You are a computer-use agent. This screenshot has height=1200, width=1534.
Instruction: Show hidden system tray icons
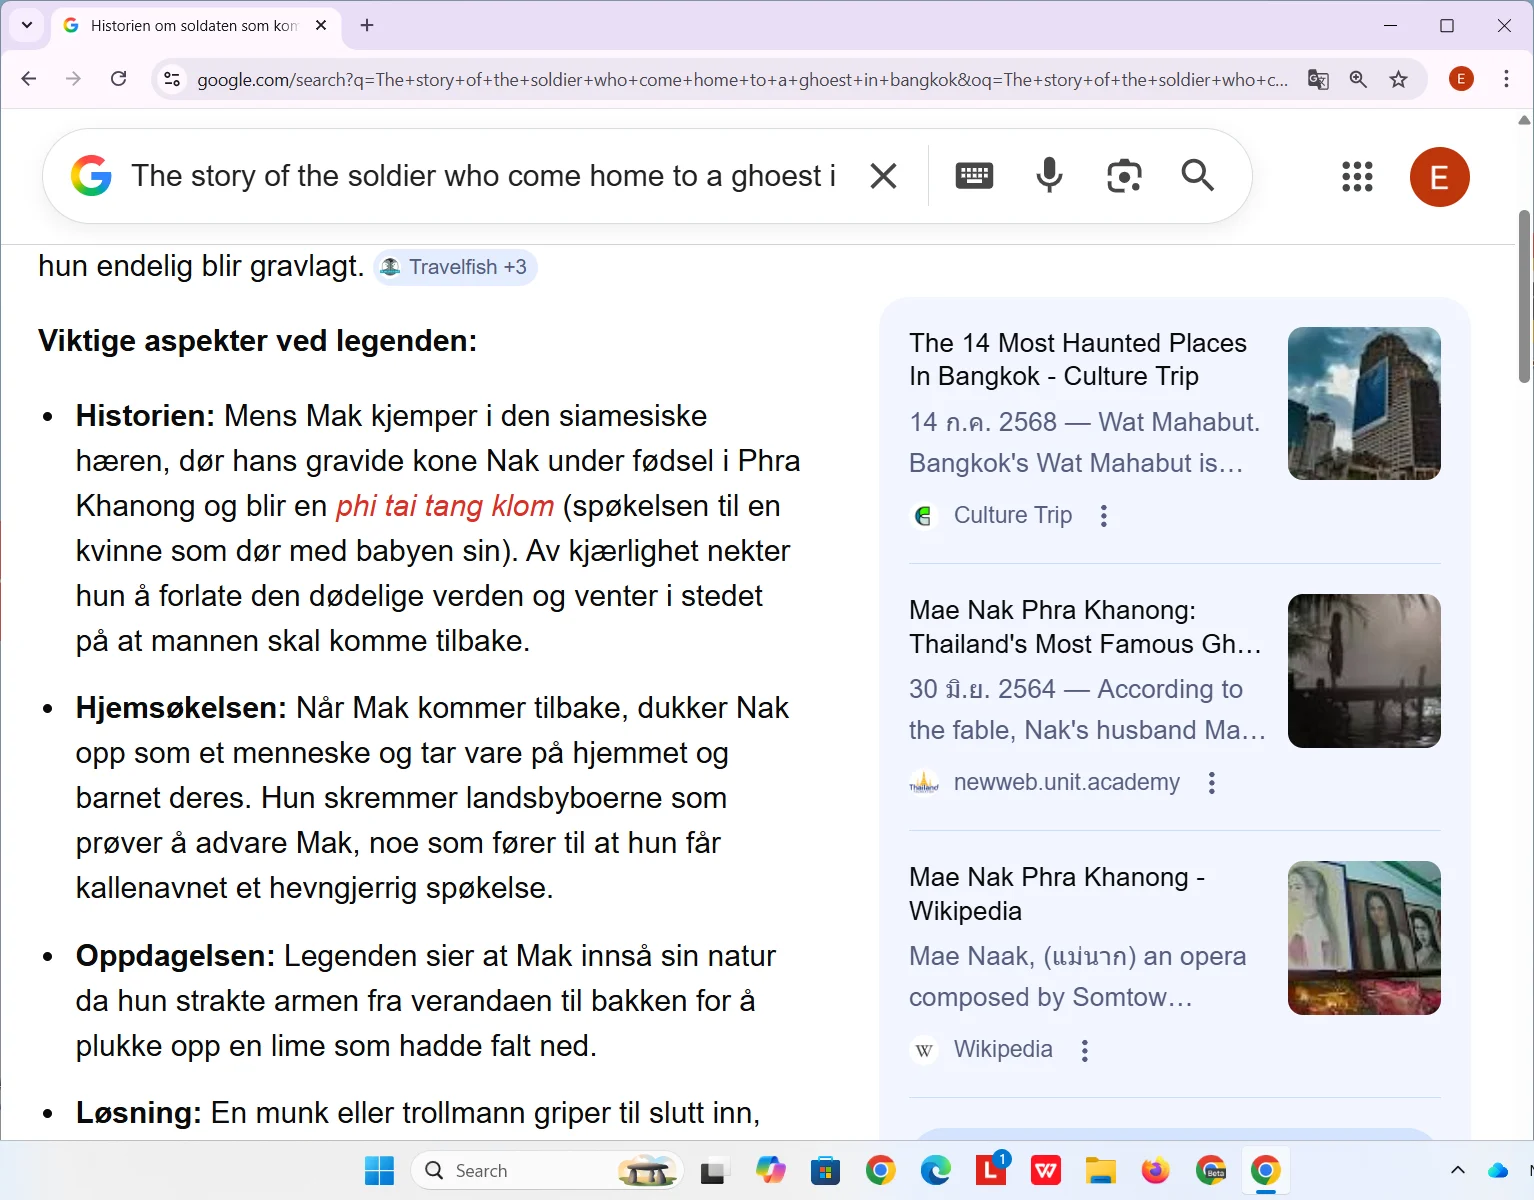coord(1456,1170)
